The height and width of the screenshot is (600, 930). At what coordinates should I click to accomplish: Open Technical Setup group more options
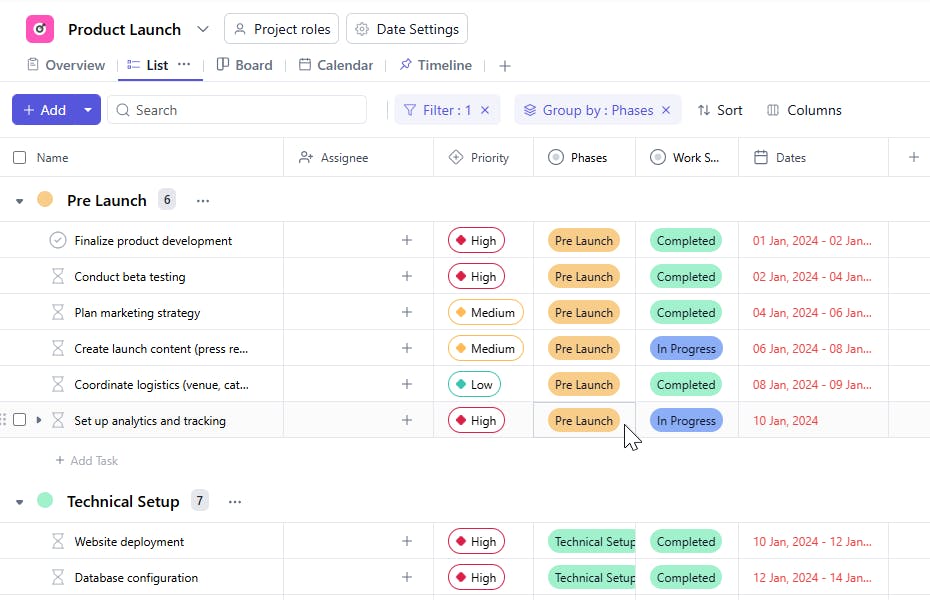click(x=235, y=502)
